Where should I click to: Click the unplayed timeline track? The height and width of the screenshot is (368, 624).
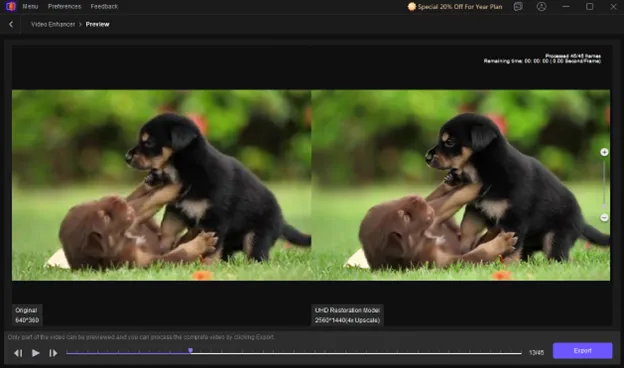click(x=357, y=353)
